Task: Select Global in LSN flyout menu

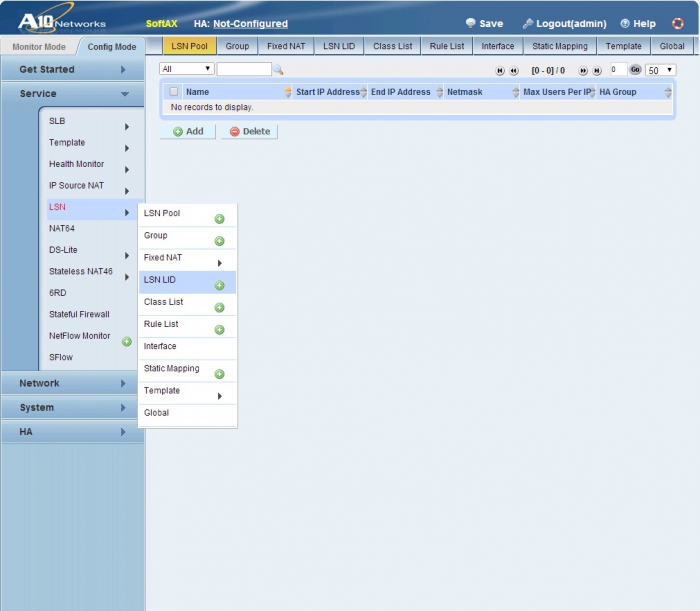Action: [188, 415]
